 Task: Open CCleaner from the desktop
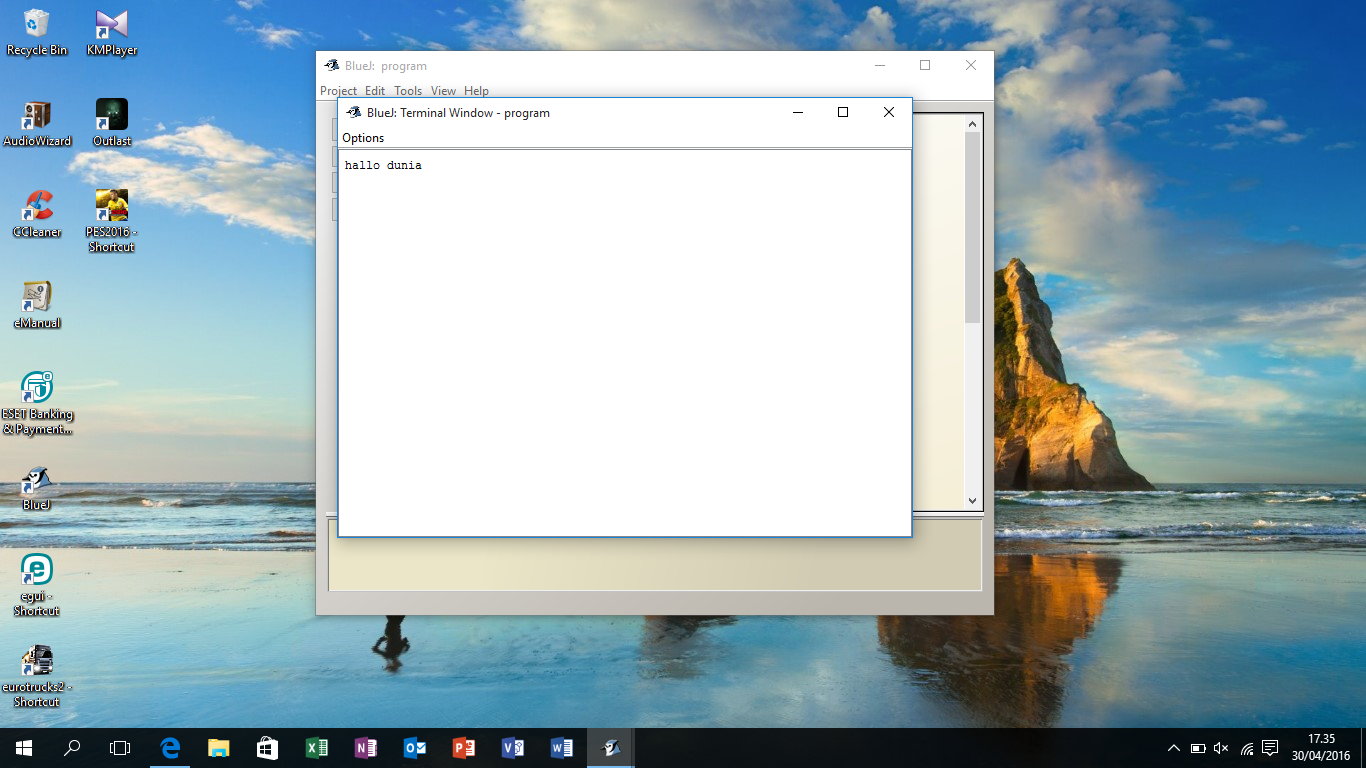(x=36, y=207)
